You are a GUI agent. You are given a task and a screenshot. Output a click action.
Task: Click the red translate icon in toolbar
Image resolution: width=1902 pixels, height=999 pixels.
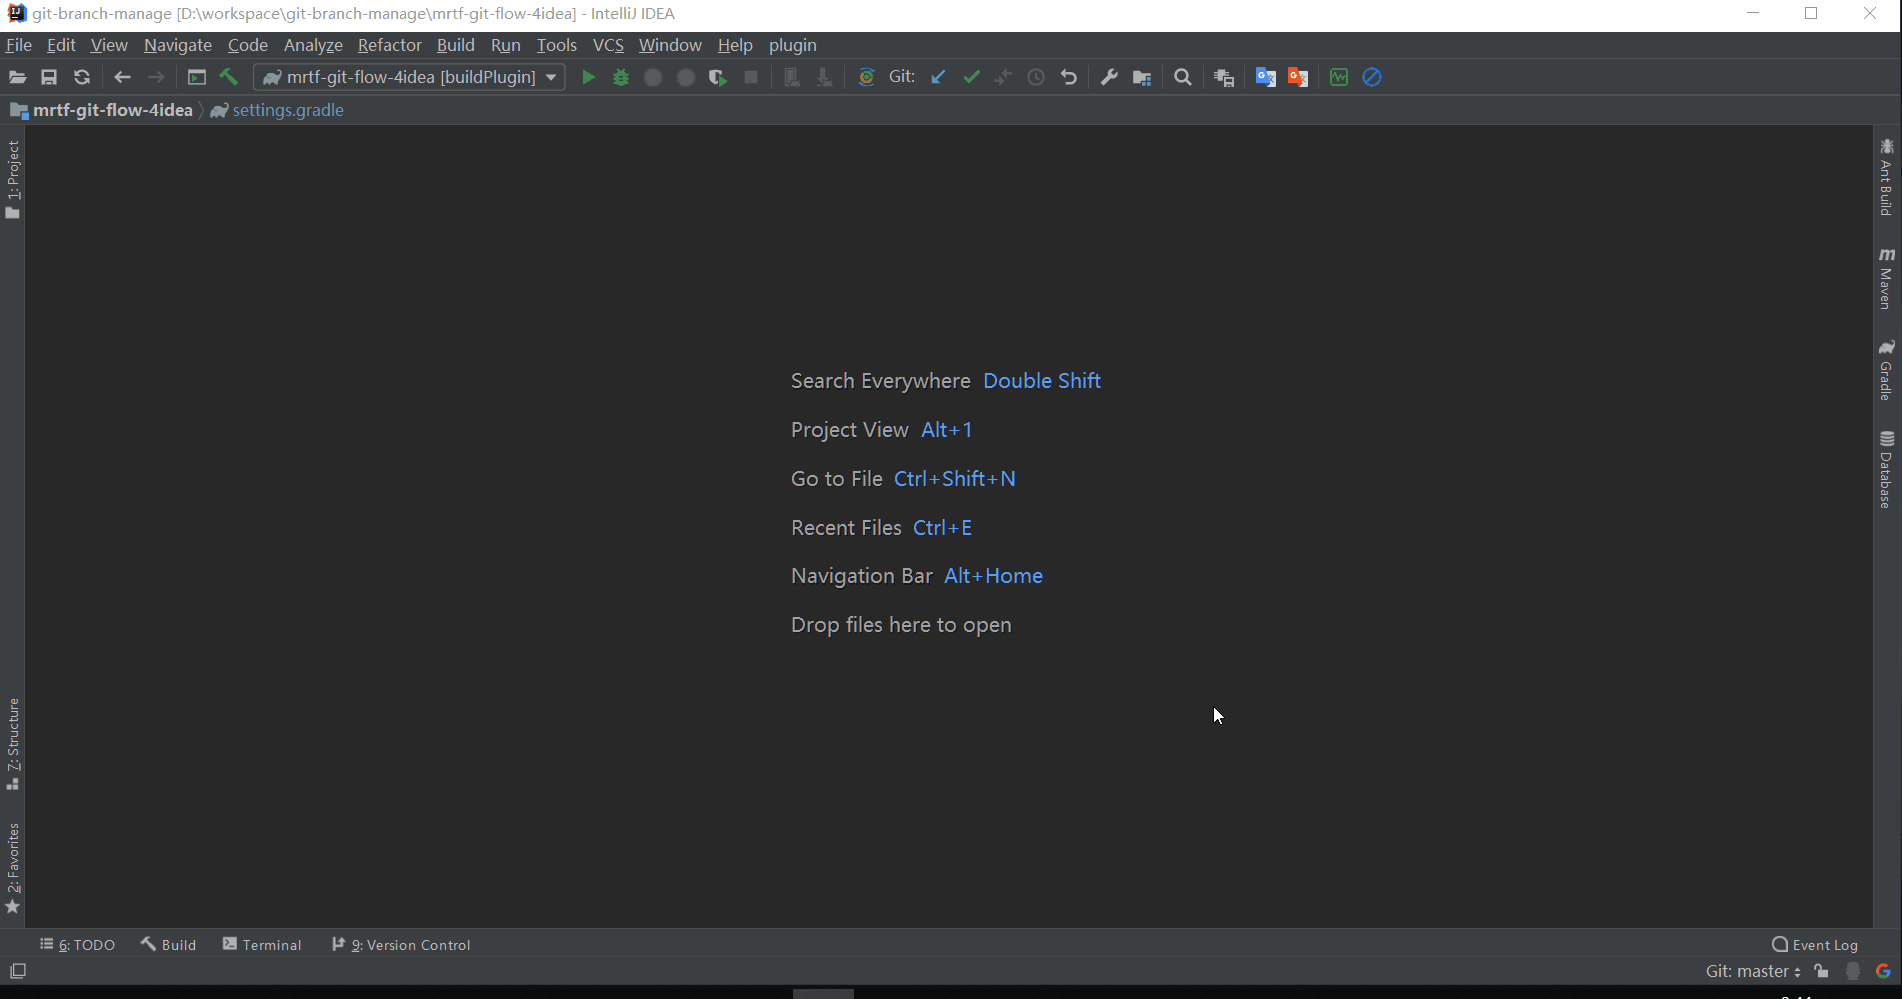click(1298, 77)
